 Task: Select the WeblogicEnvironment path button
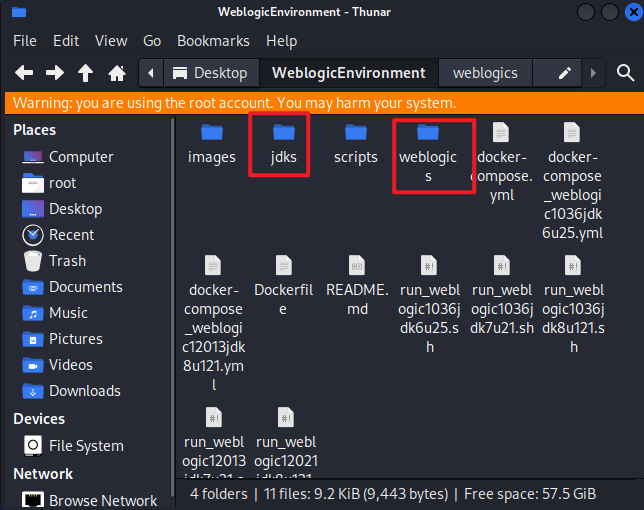click(x=348, y=73)
